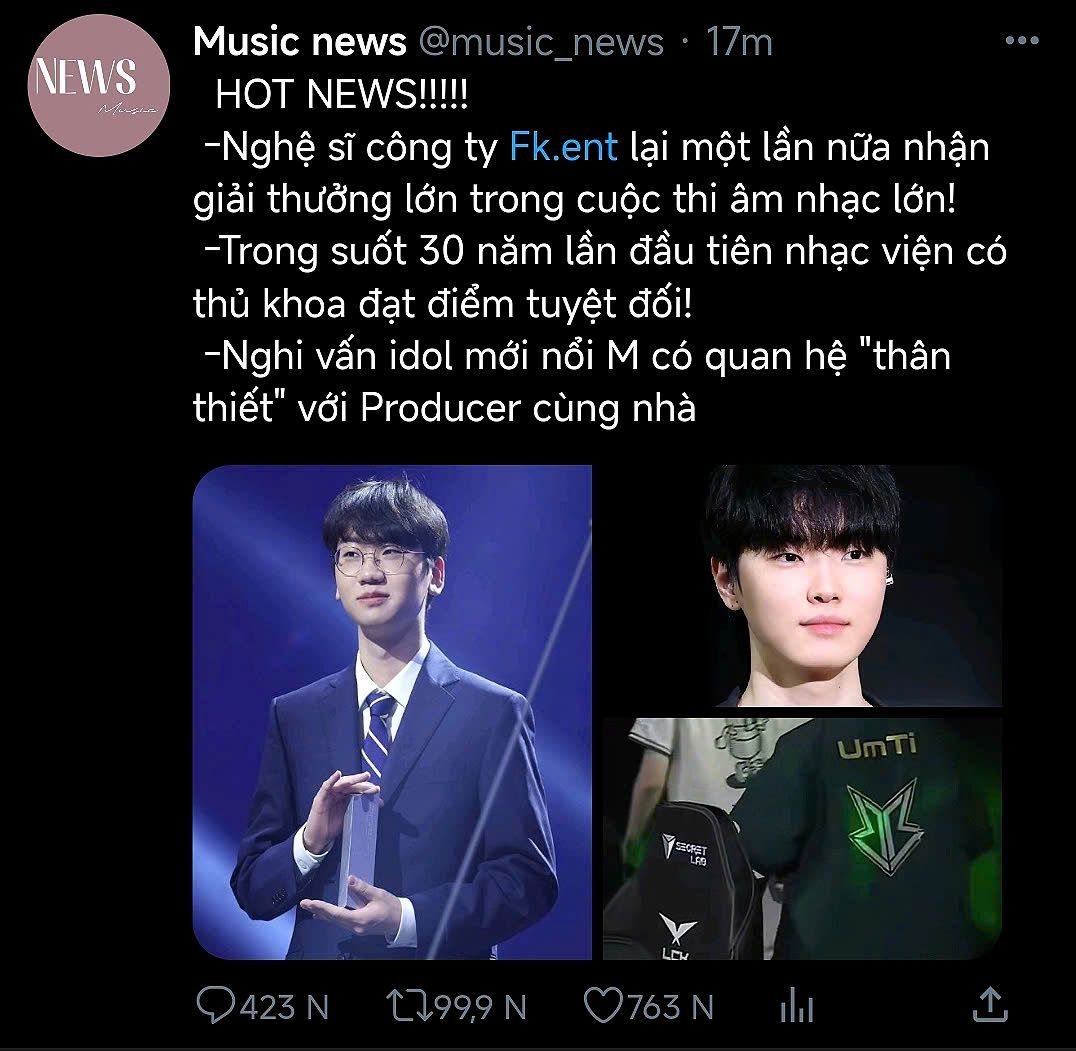Click the 423 N reply count
This screenshot has width=1076, height=1051.
click(x=284, y=1007)
